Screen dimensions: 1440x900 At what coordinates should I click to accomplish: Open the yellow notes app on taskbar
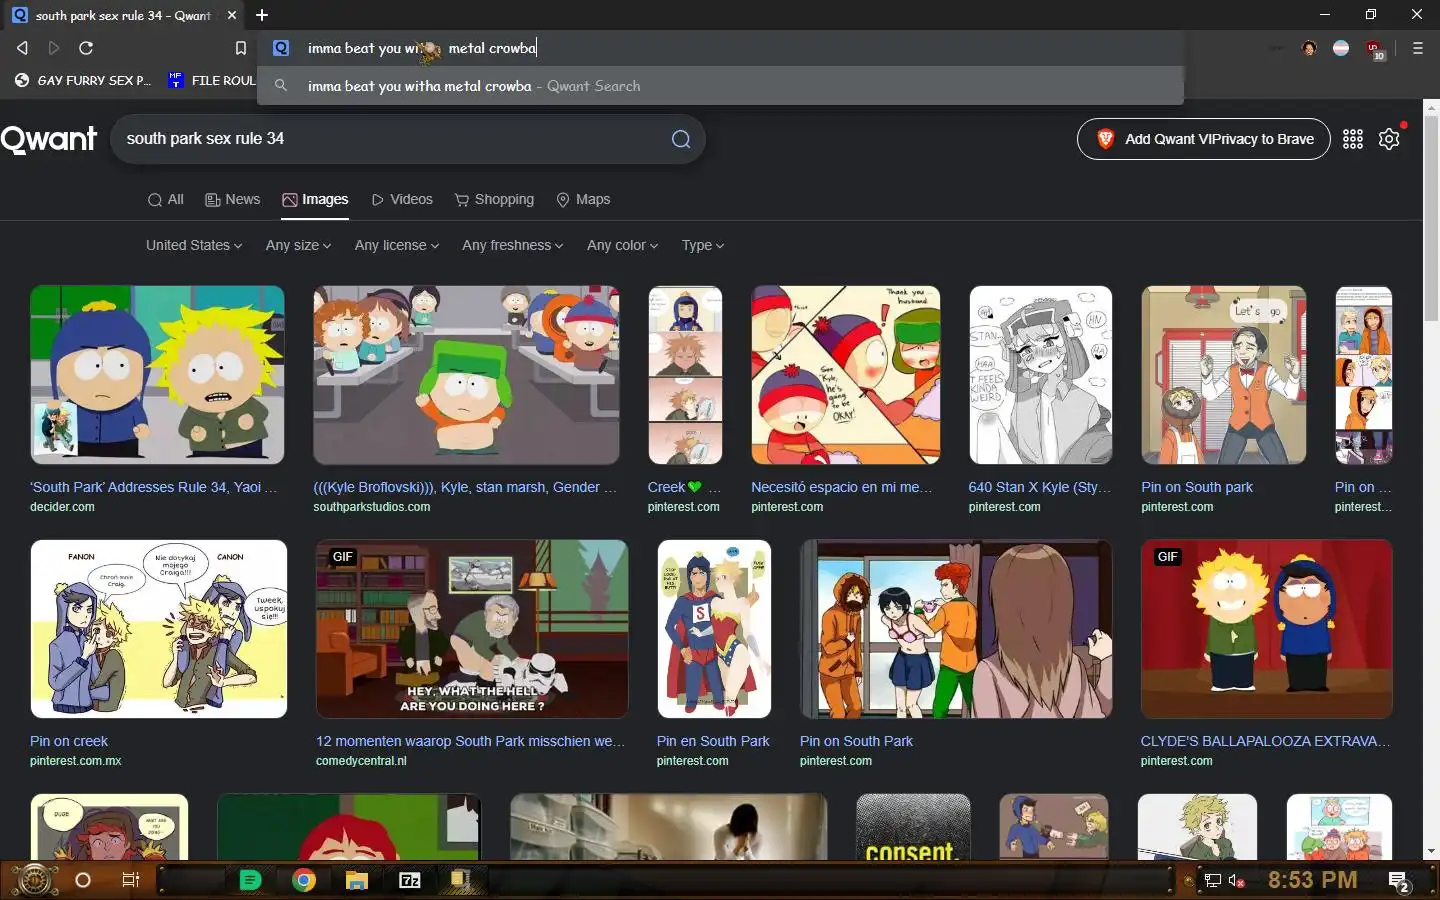460,880
